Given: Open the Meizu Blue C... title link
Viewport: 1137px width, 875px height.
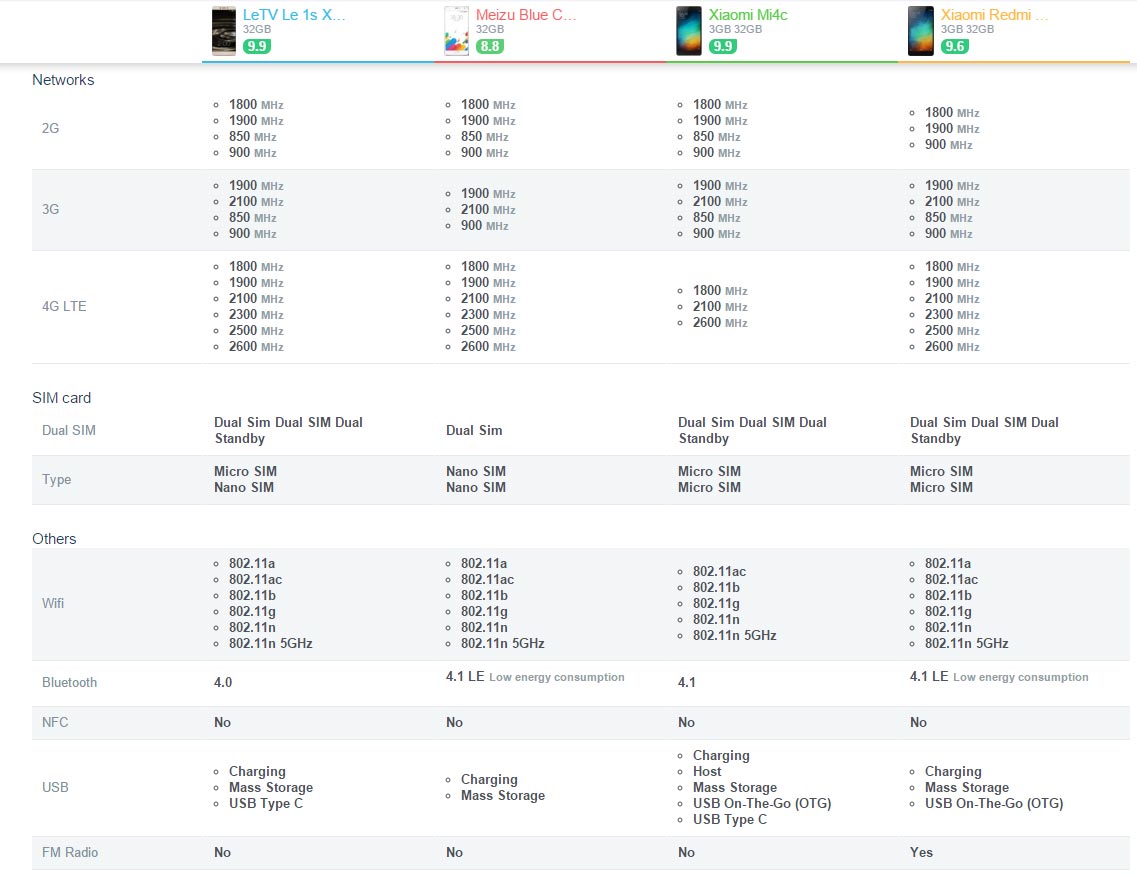Looking at the screenshot, I should point(526,14).
